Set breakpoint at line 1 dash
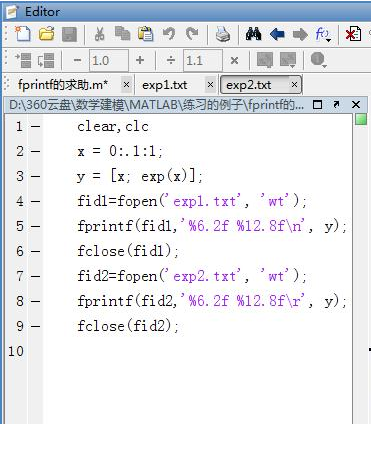Screen dimensions: 371x459 tap(35, 127)
